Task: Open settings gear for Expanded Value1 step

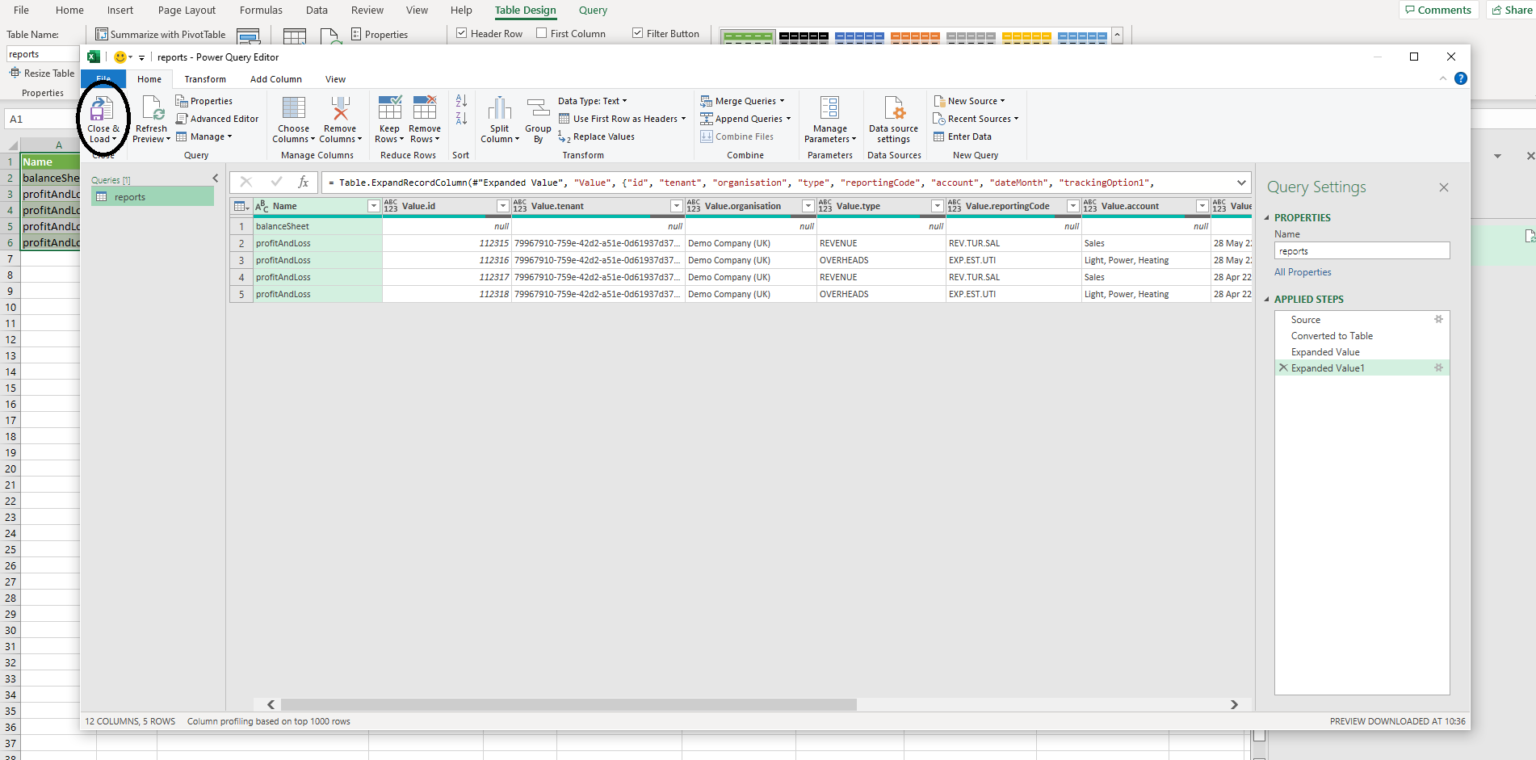Action: click(1438, 367)
